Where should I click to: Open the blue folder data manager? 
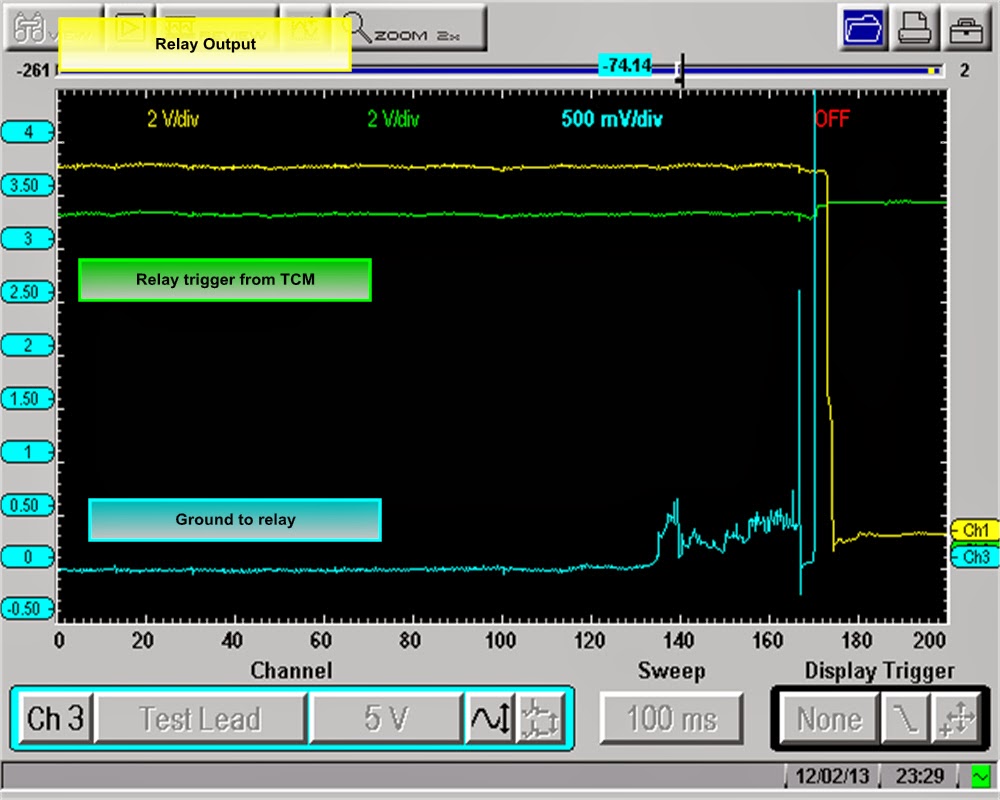pyautogui.click(x=864, y=27)
